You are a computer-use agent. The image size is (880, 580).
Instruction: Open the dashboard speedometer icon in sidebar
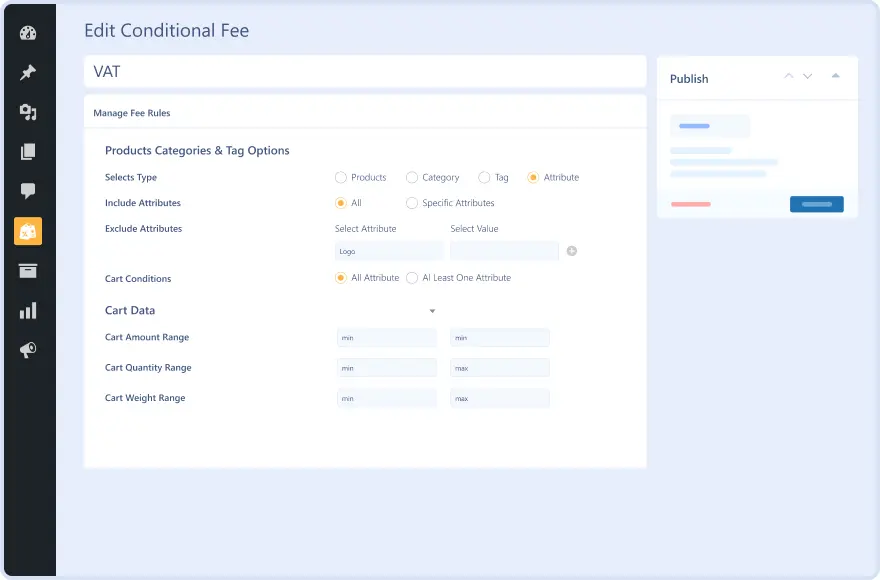click(x=27, y=31)
